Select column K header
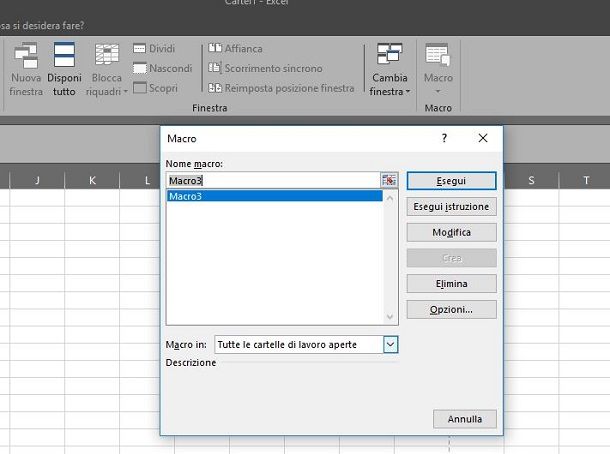610x454 pixels. (x=92, y=181)
